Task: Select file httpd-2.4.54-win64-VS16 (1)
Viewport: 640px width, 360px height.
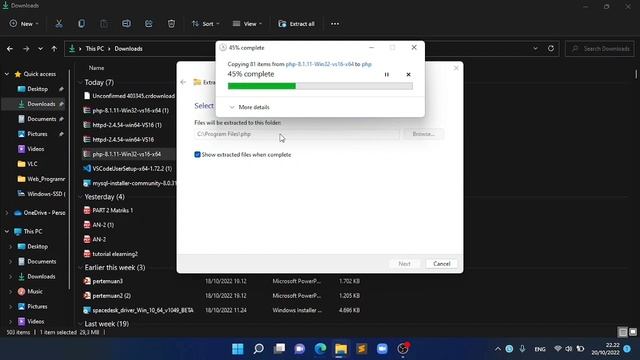Action: [x=127, y=125]
